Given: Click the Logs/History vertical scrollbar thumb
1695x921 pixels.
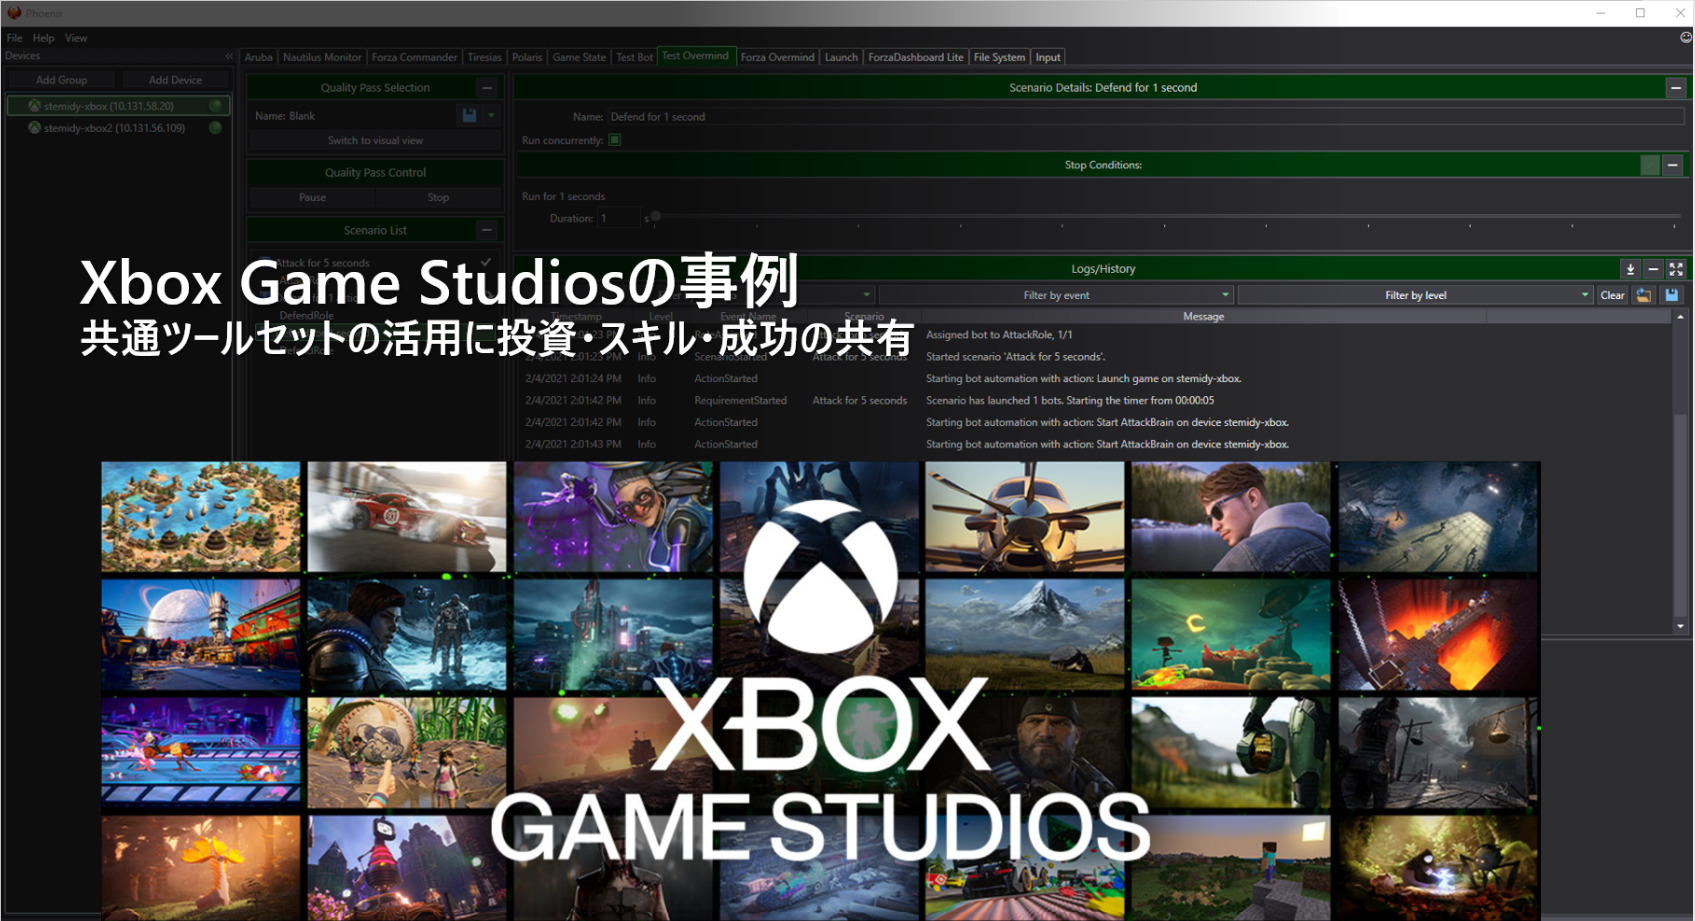Looking at the screenshot, I should click(1680, 515).
